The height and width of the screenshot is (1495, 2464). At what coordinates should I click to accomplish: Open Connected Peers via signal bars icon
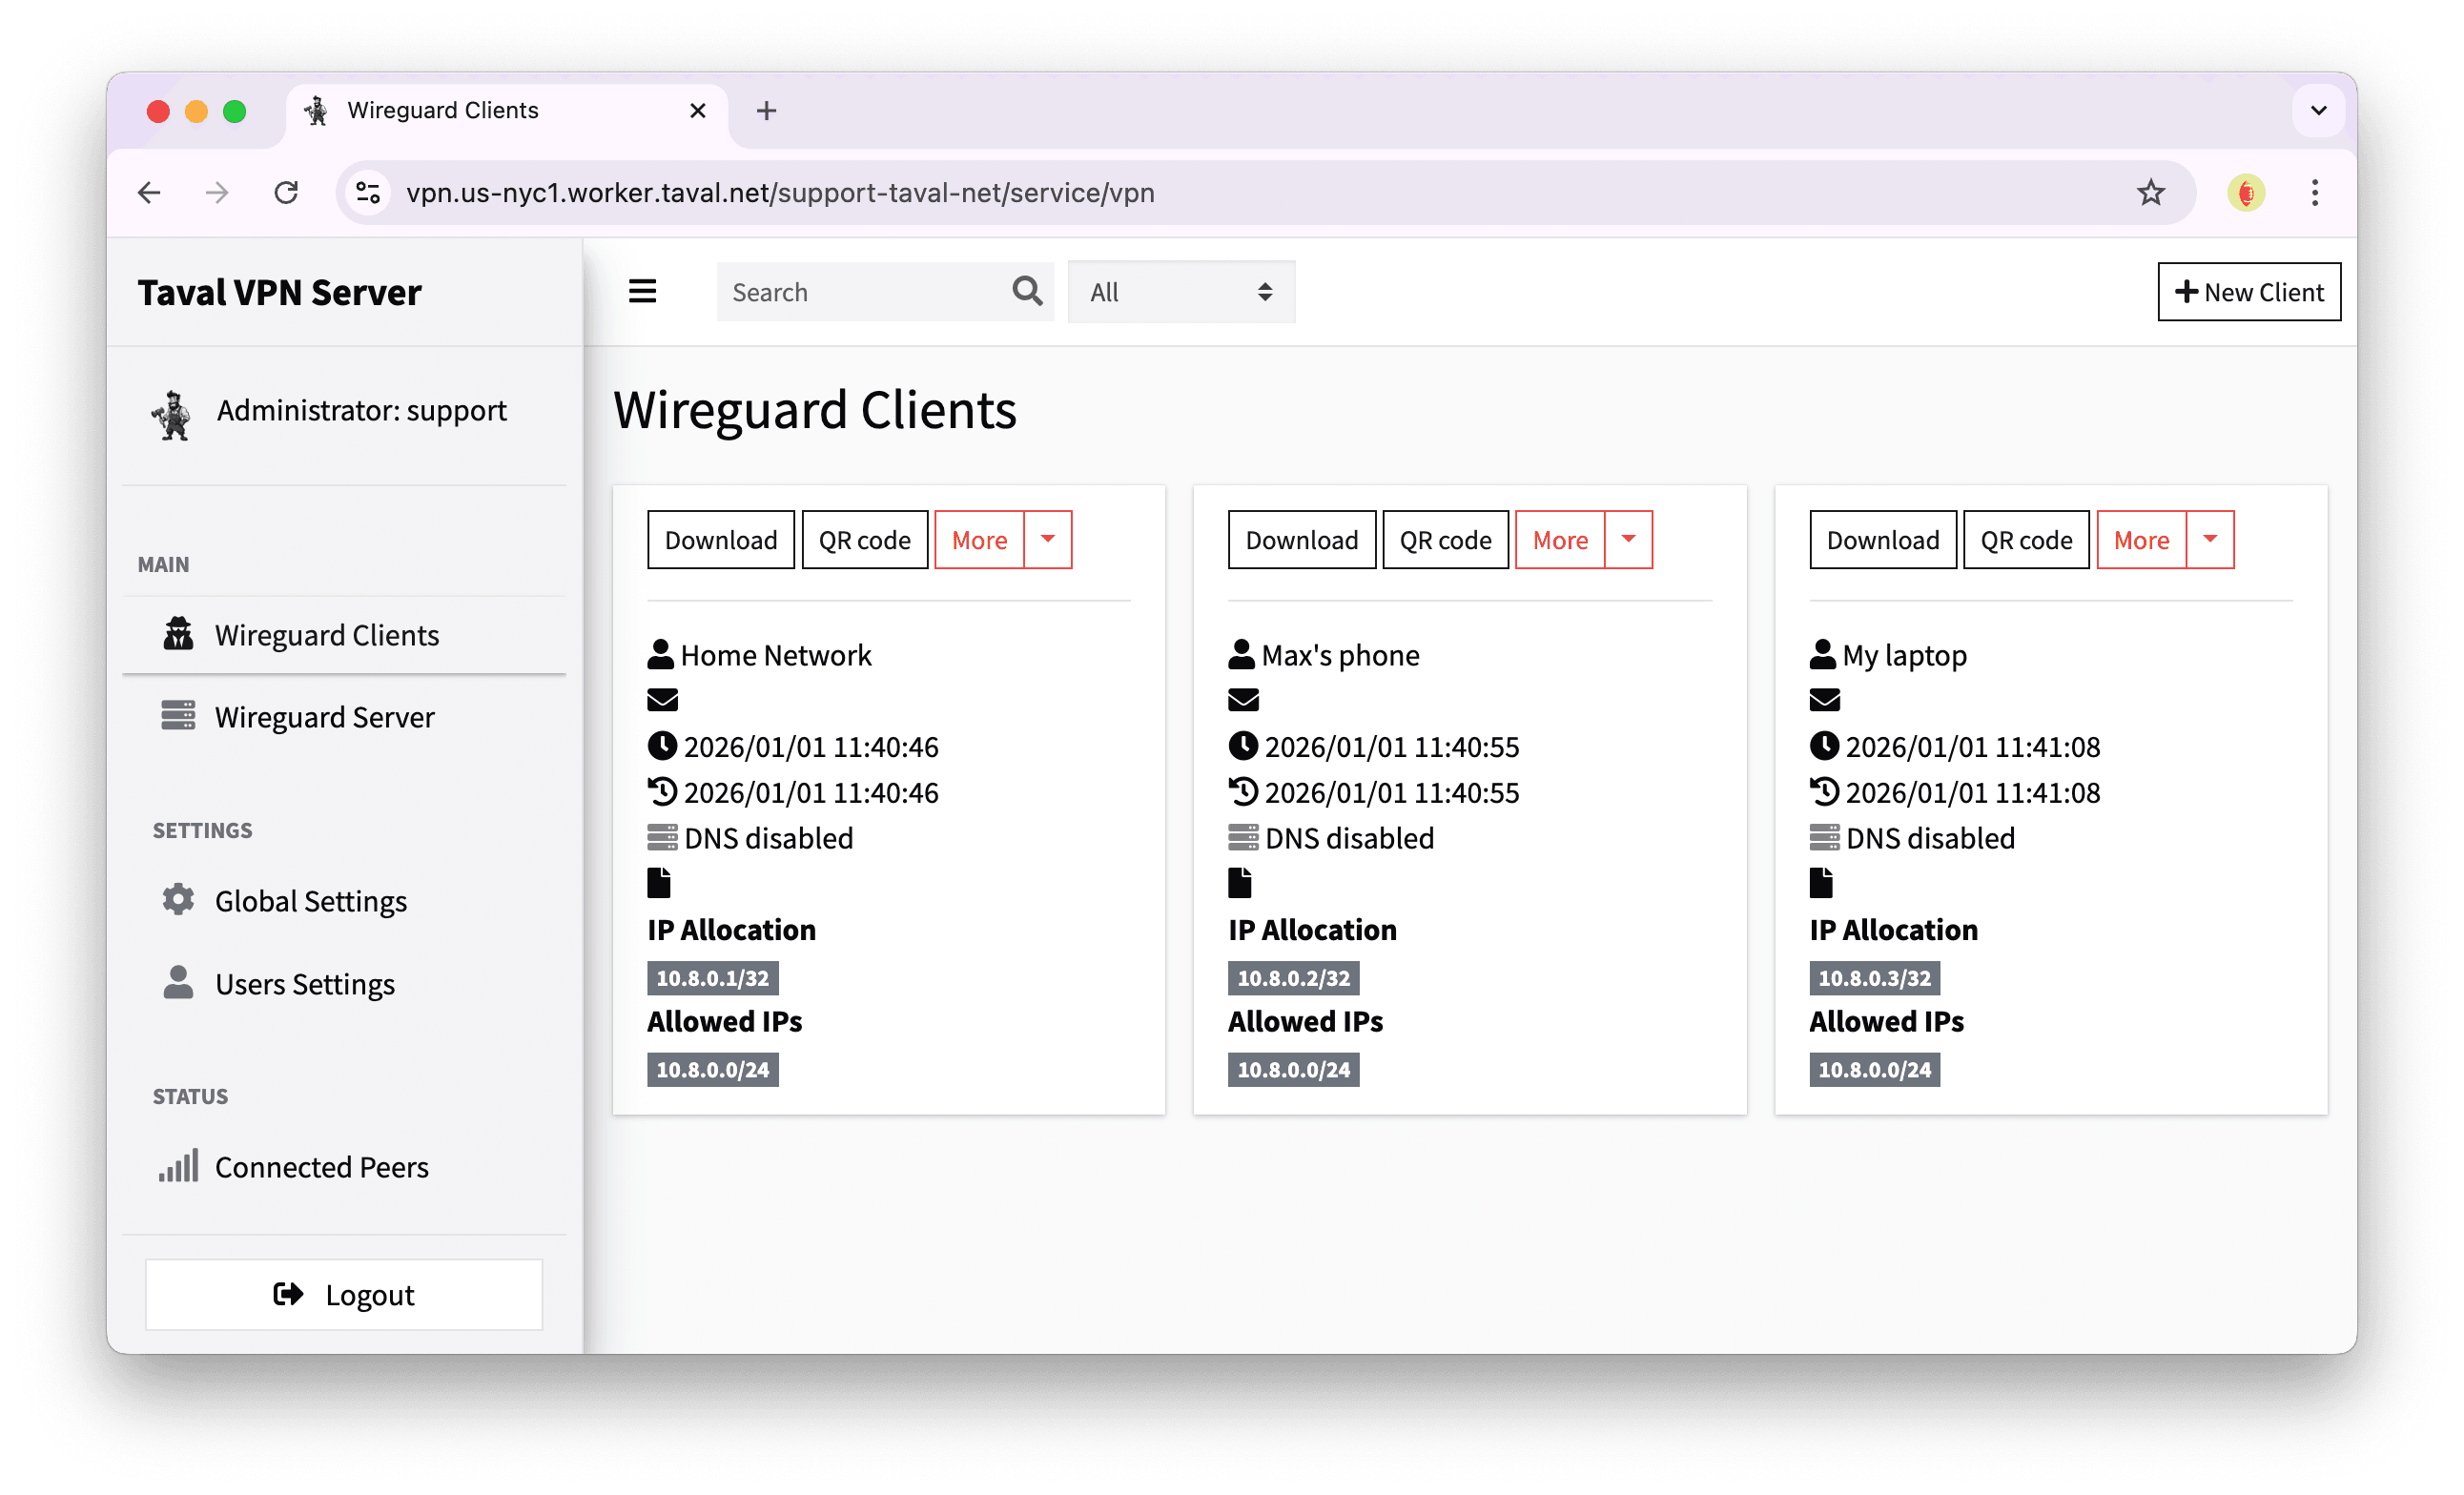(x=180, y=1166)
